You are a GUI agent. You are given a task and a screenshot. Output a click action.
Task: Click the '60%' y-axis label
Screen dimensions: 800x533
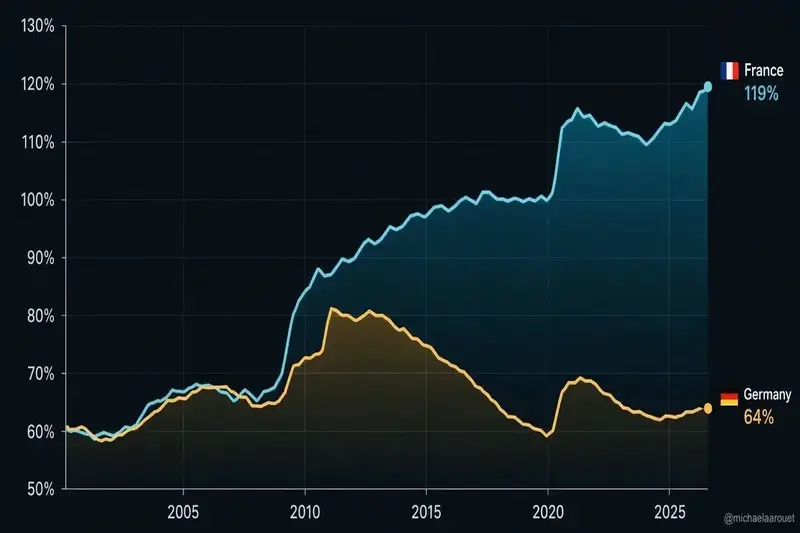[41, 432]
